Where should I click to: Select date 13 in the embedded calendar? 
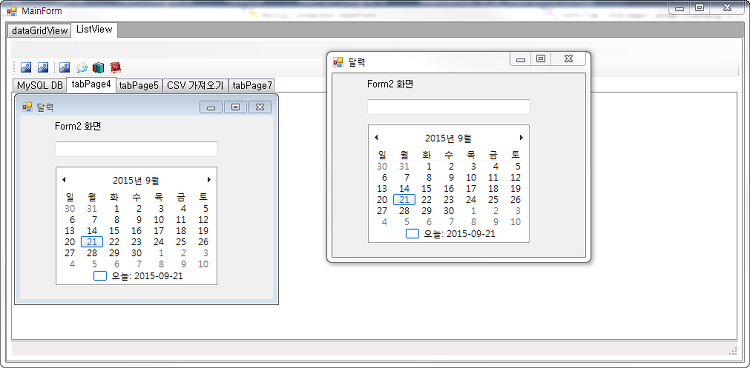click(70, 231)
